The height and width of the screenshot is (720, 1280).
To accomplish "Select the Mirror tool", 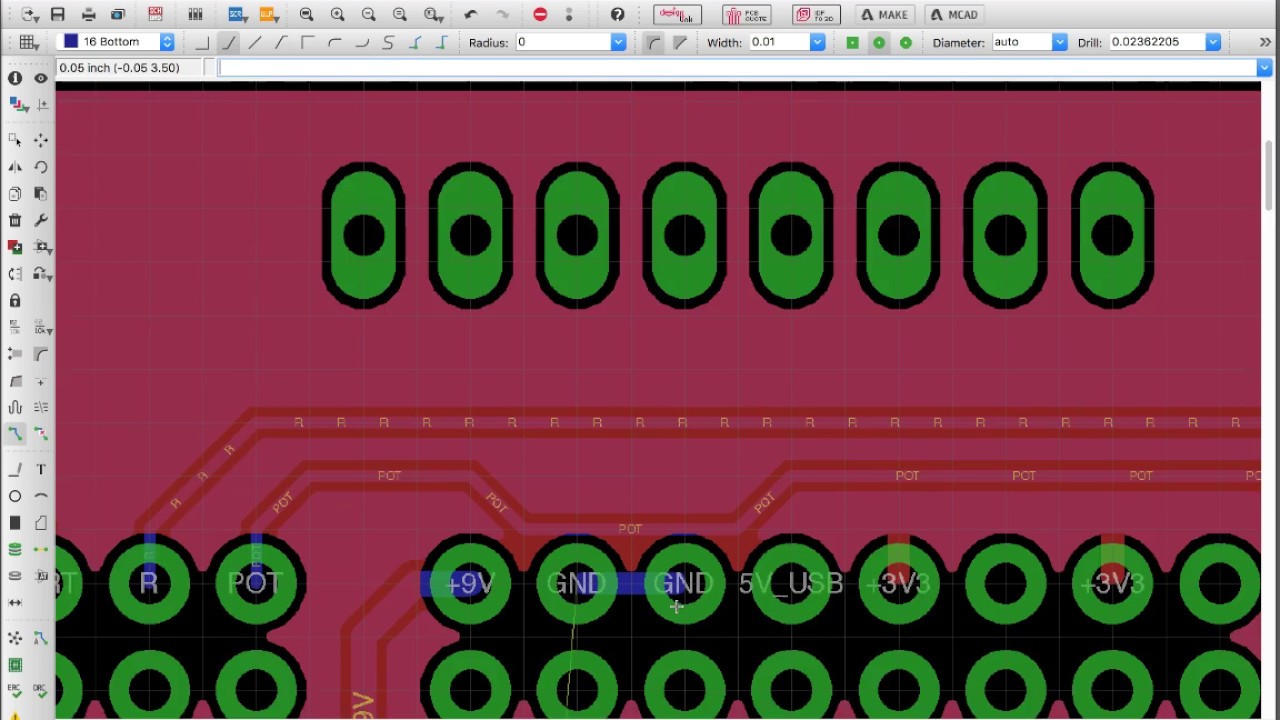I will 15,167.
